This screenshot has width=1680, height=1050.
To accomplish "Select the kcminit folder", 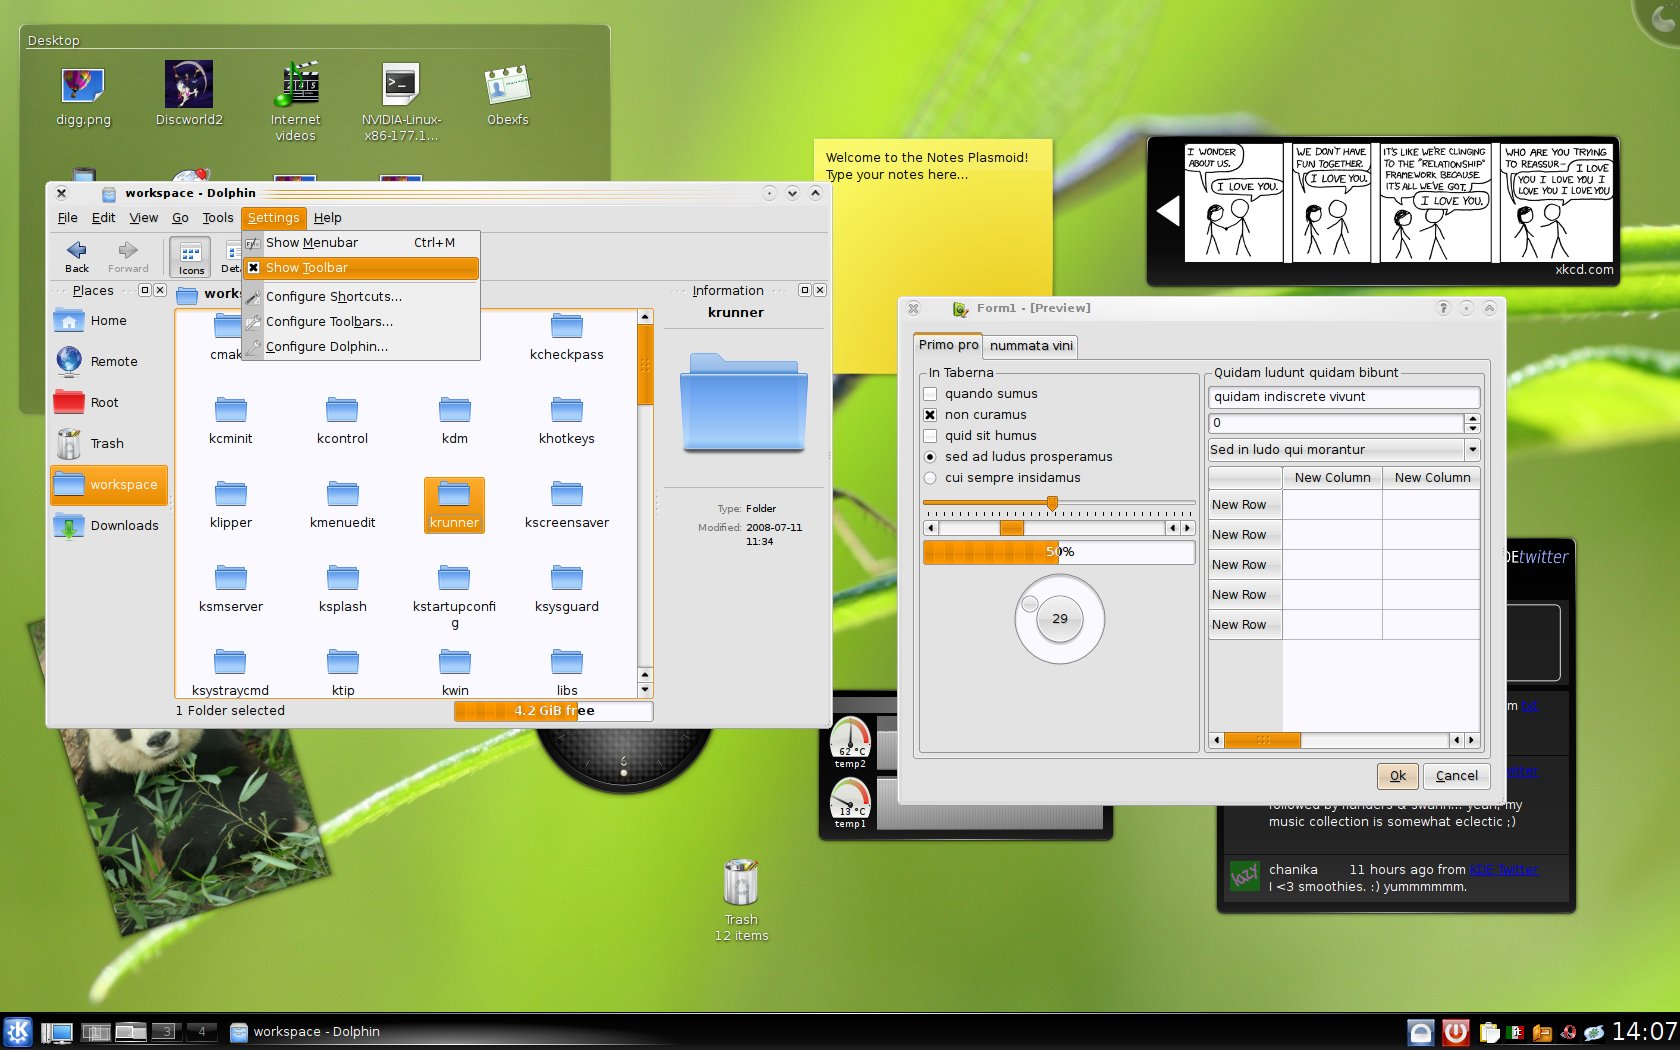I will click(x=231, y=421).
